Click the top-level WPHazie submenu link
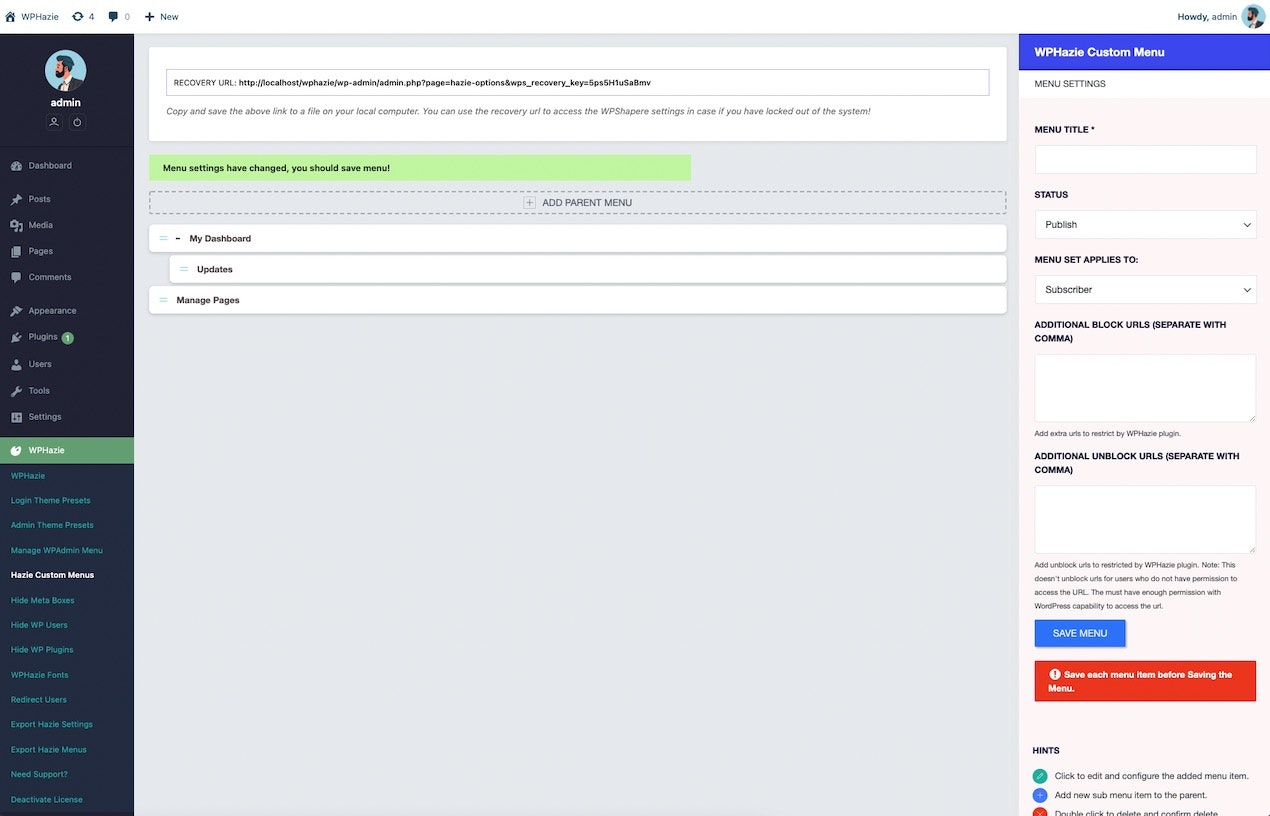 (28, 476)
